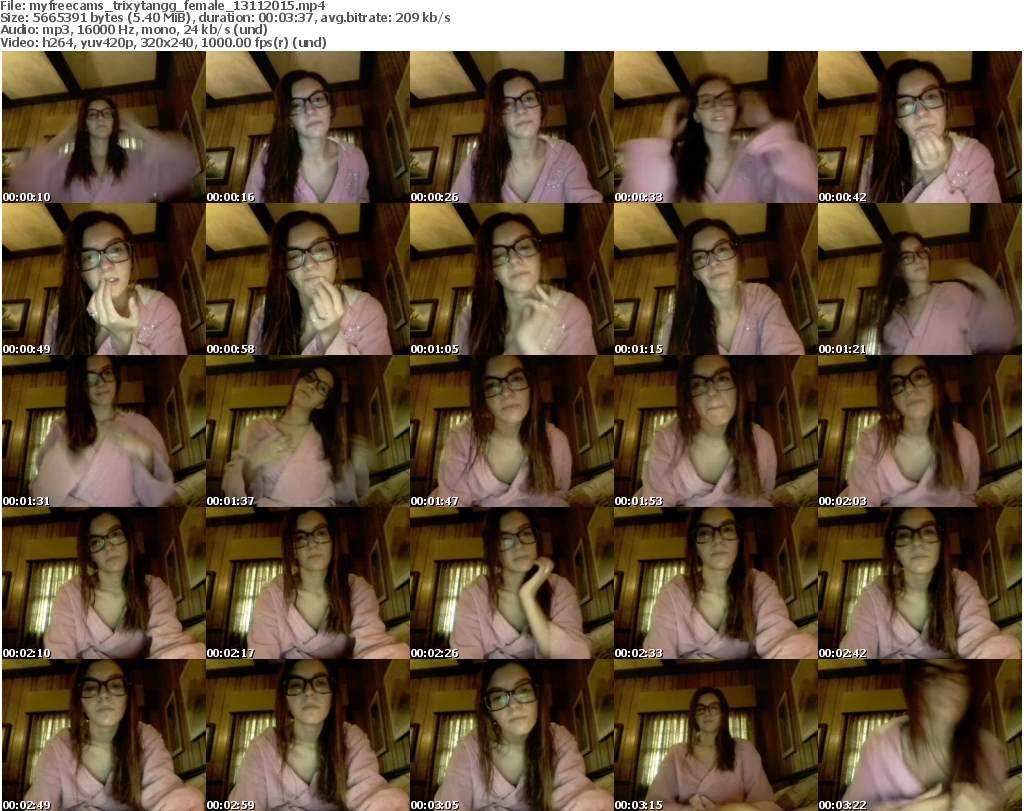Choose the frame thumbnail stamped 00:01:21
This screenshot has height=811, width=1024.
[920, 279]
